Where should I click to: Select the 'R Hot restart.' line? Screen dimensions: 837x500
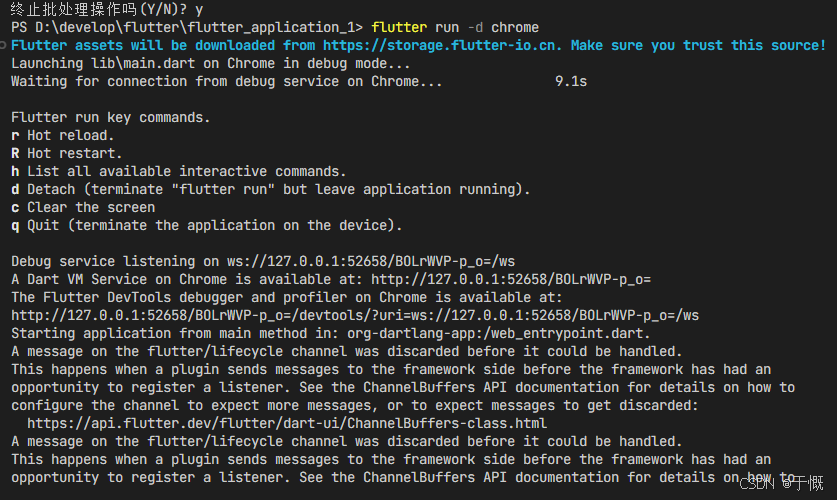67,154
